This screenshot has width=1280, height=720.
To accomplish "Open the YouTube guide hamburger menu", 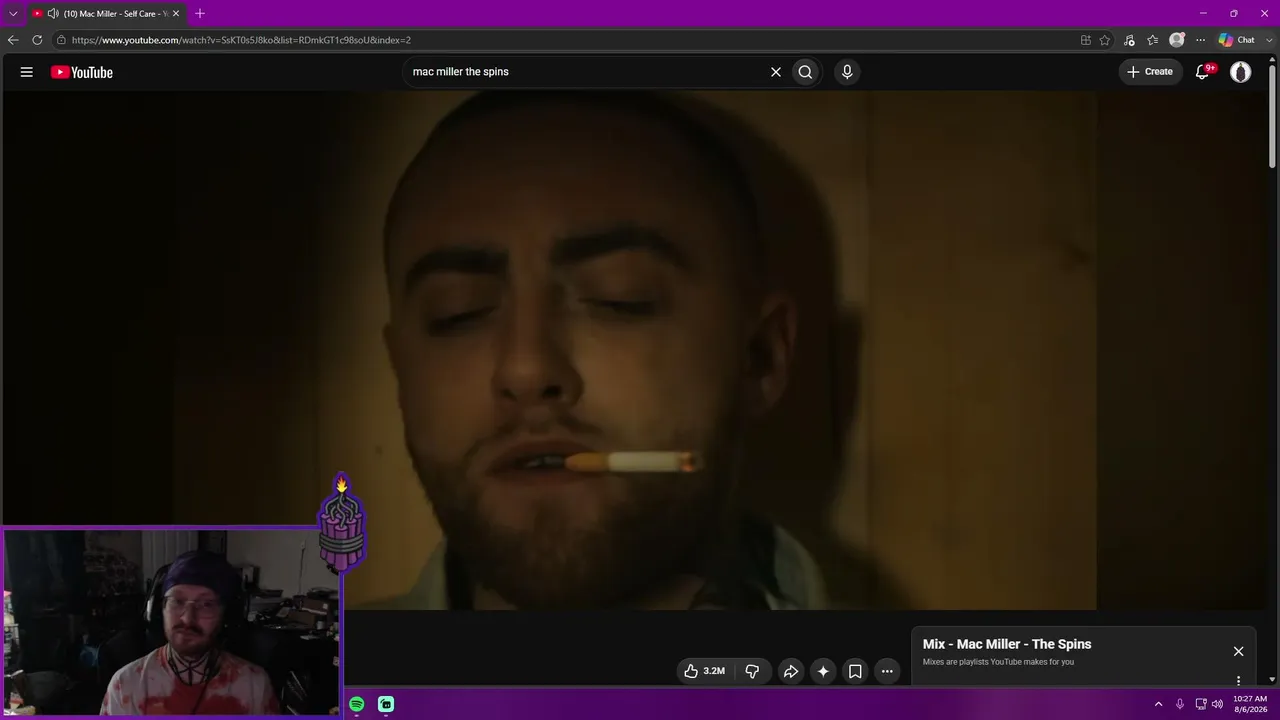I will coord(27,72).
